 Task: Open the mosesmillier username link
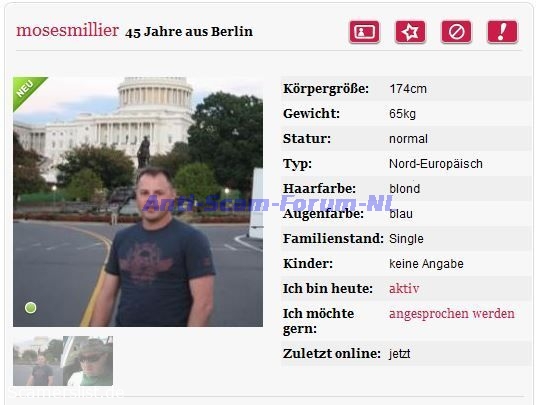[x=67, y=30]
